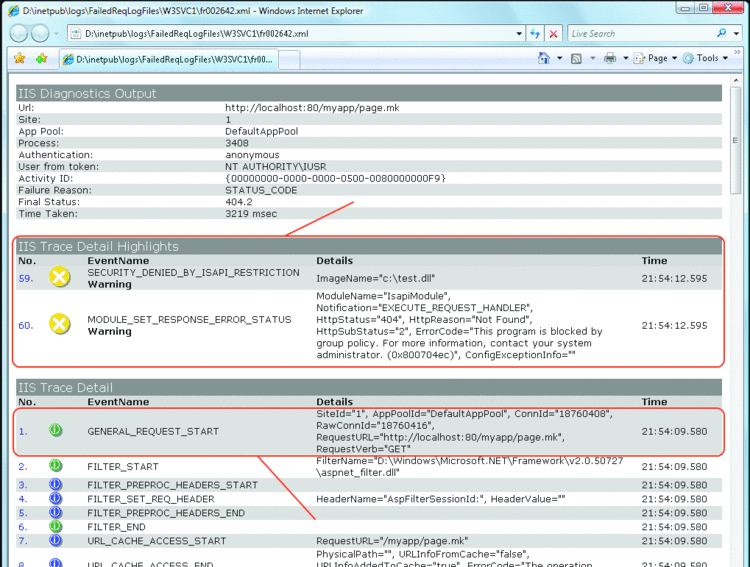The height and width of the screenshot is (567, 750).
Task: Click the warning icon for MODULE_SET_RESPONSE_ERROR_STATUS
Action: tap(60, 324)
